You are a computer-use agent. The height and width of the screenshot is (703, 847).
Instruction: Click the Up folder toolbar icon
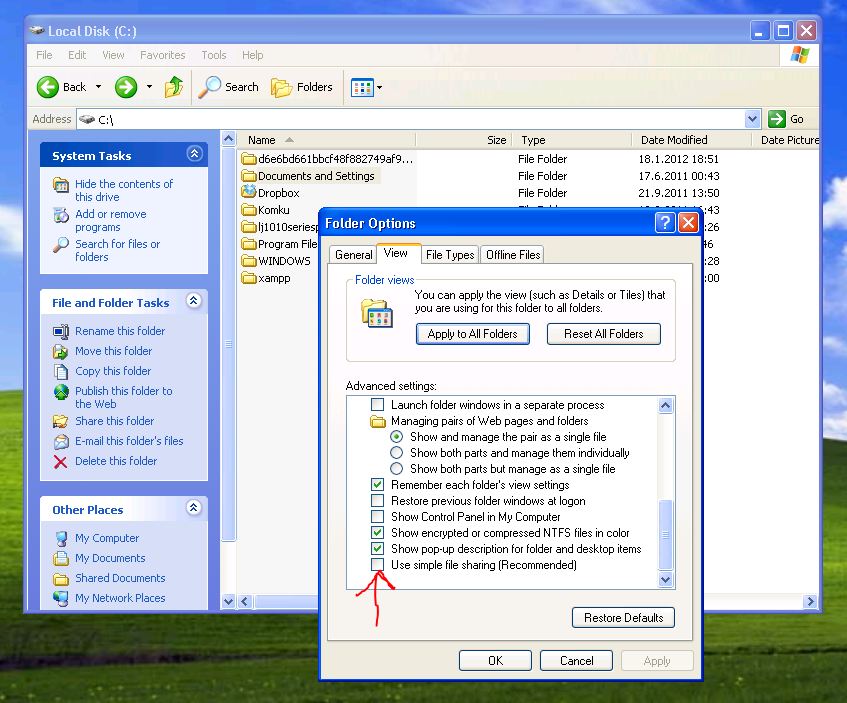pos(174,87)
